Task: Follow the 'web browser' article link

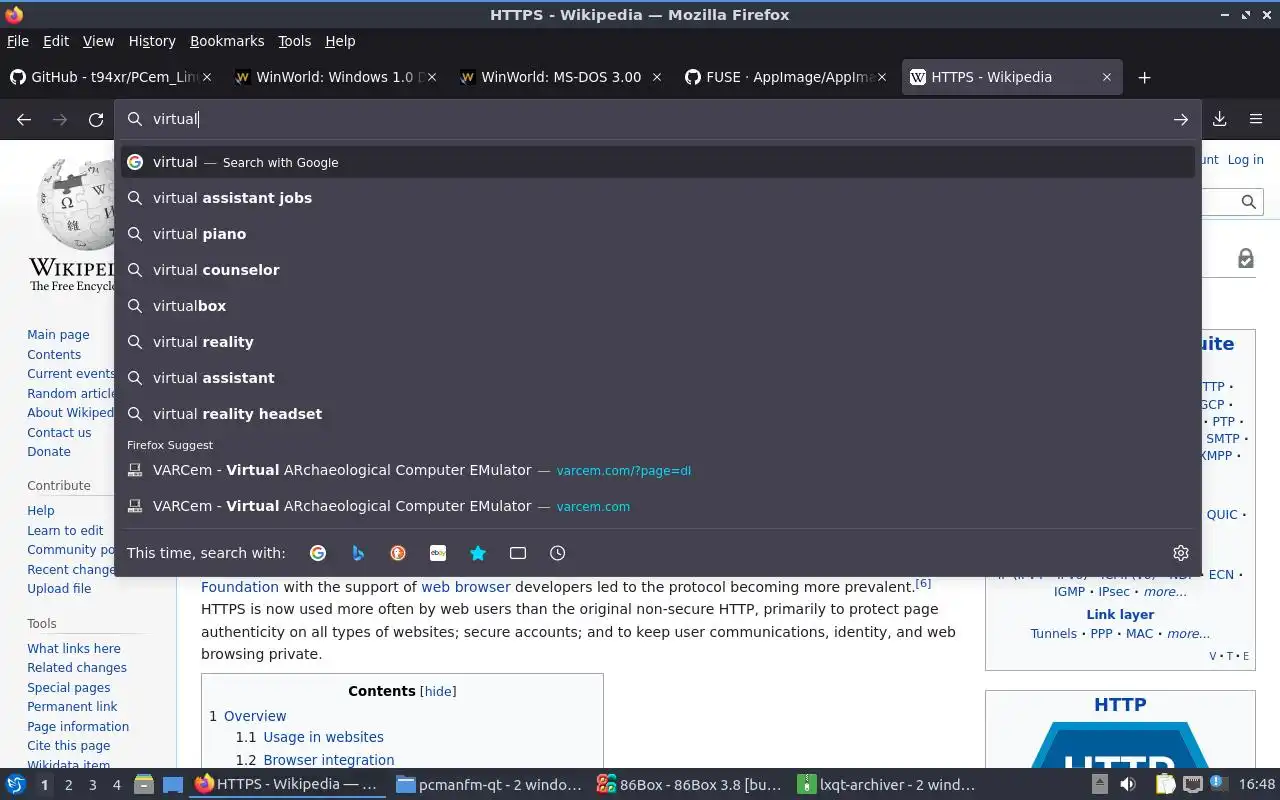Action: pyautogui.click(x=466, y=587)
